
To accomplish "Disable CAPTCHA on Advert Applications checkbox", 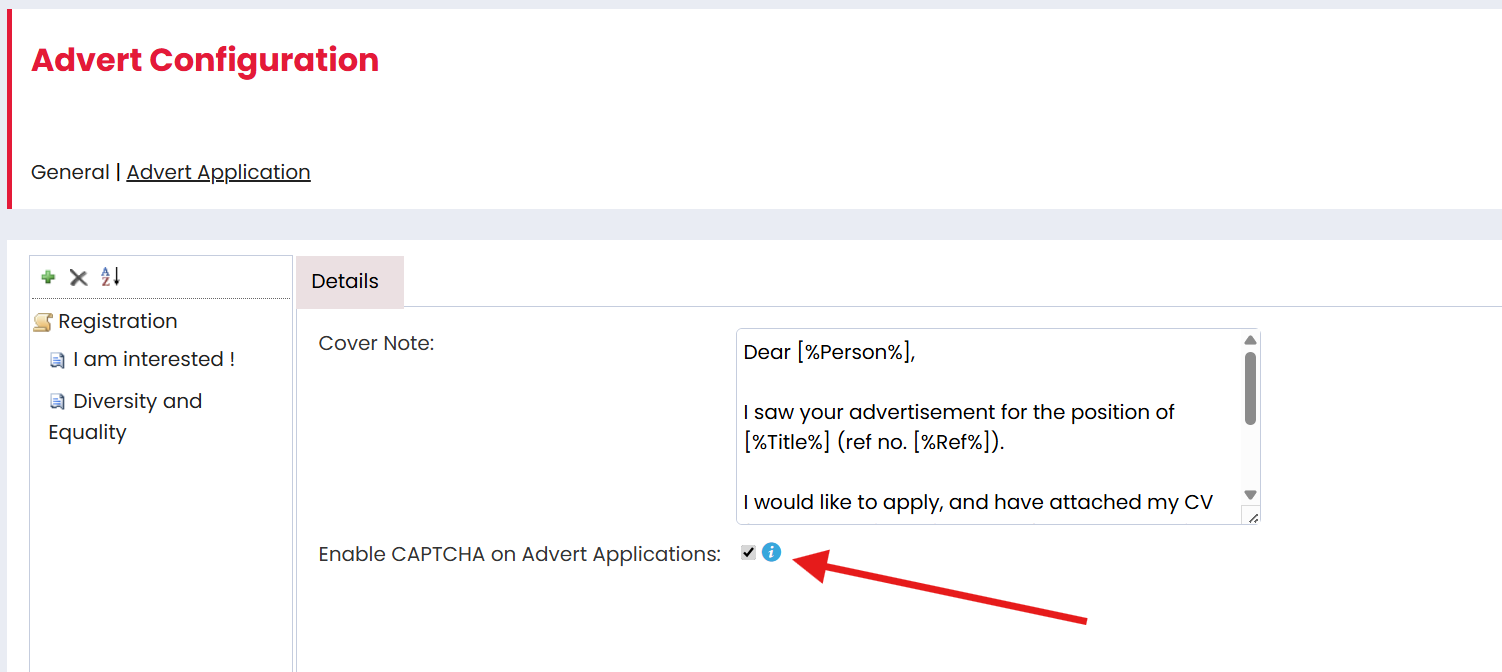I will pyautogui.click(x=748, y=552).
